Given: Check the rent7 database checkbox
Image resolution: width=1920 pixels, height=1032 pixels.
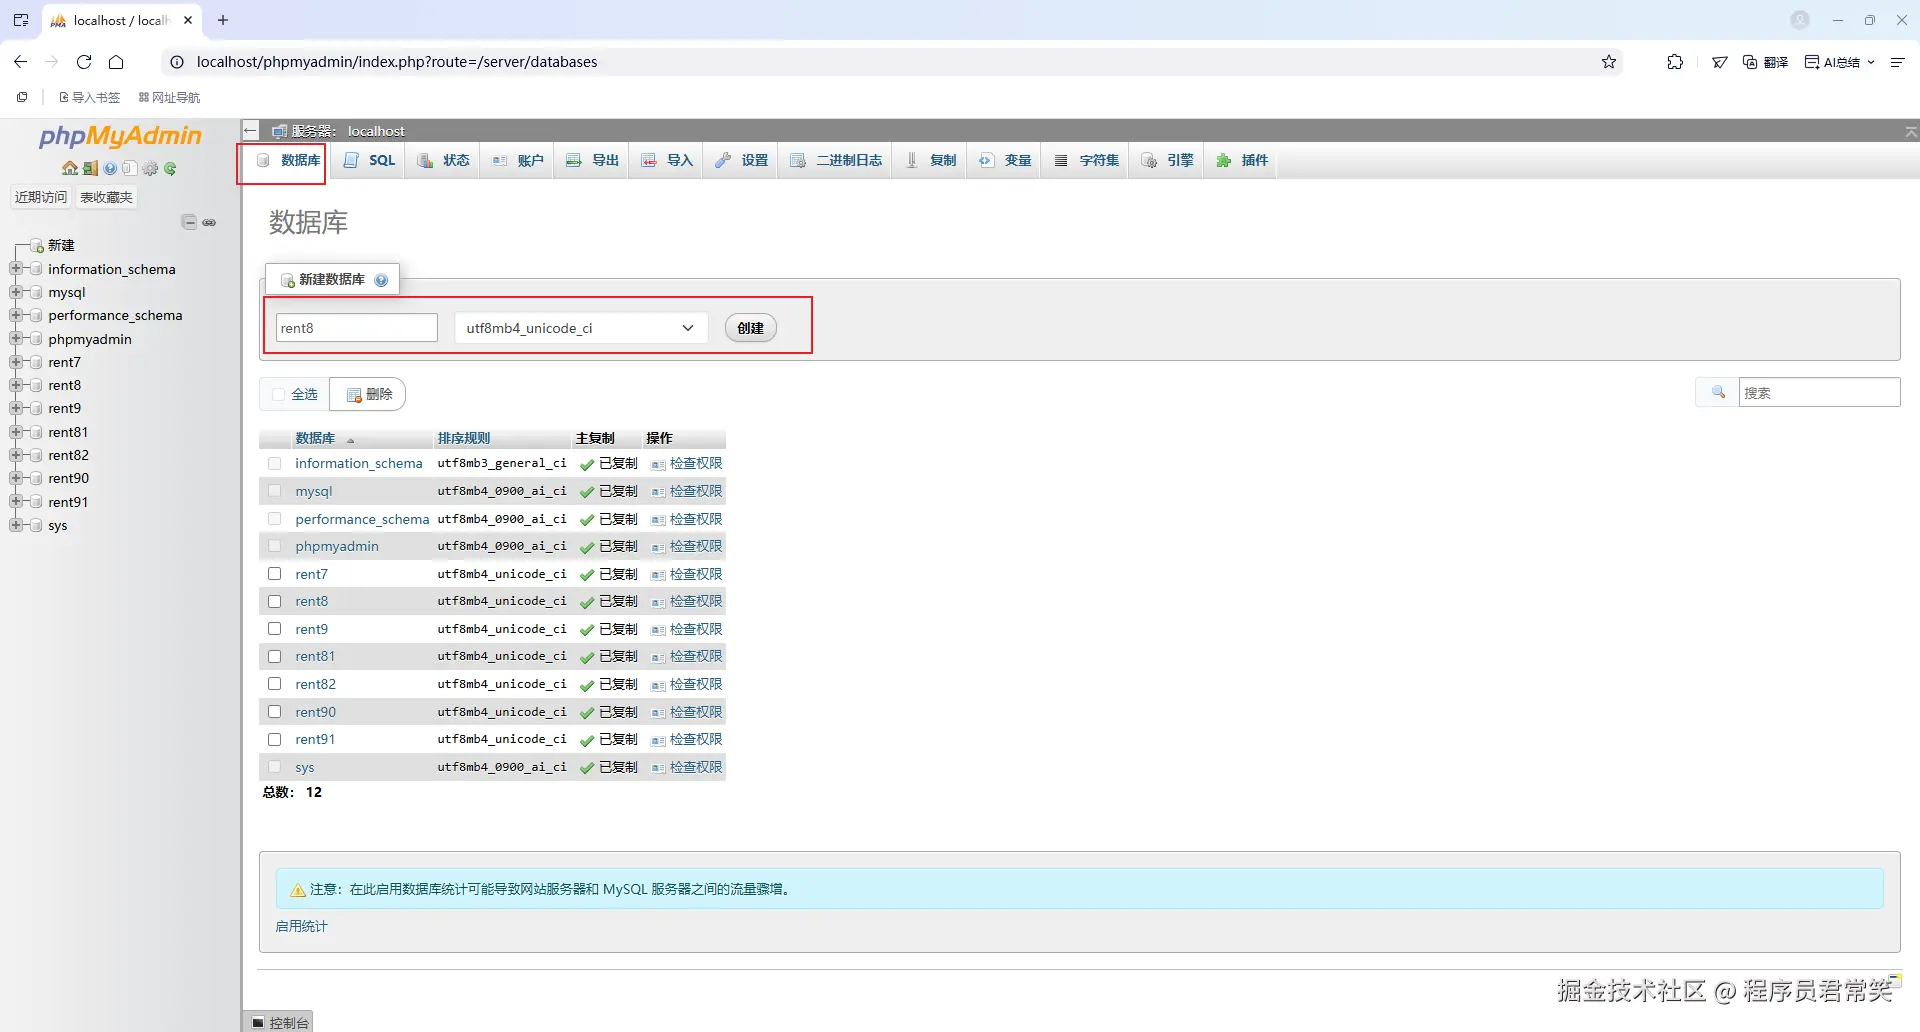Looking at the screenshot, I should [x=275, y=574].
